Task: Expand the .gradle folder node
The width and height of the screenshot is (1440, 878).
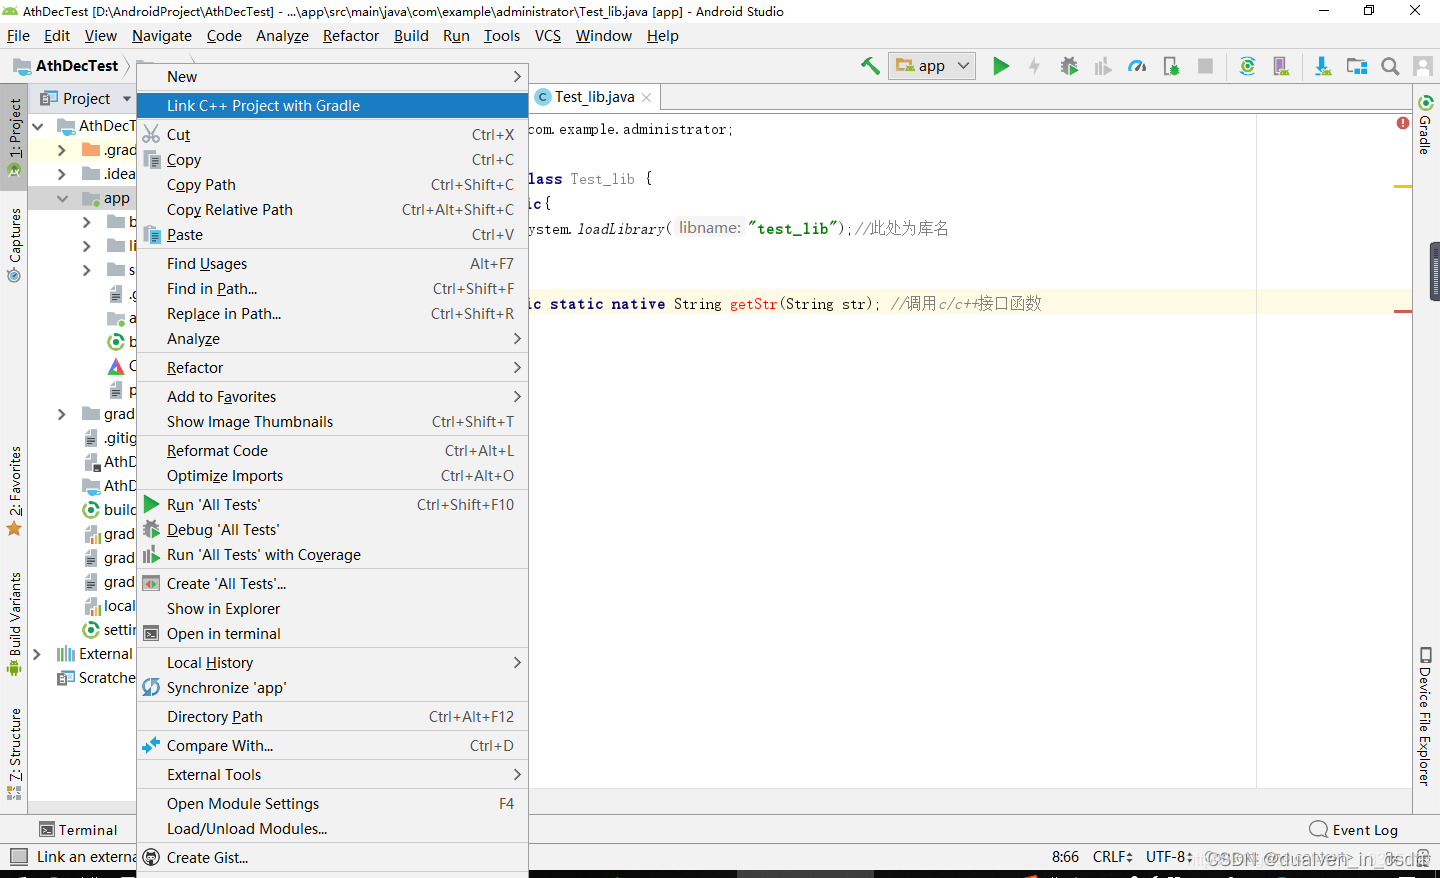Action: [x=62, y=150]
